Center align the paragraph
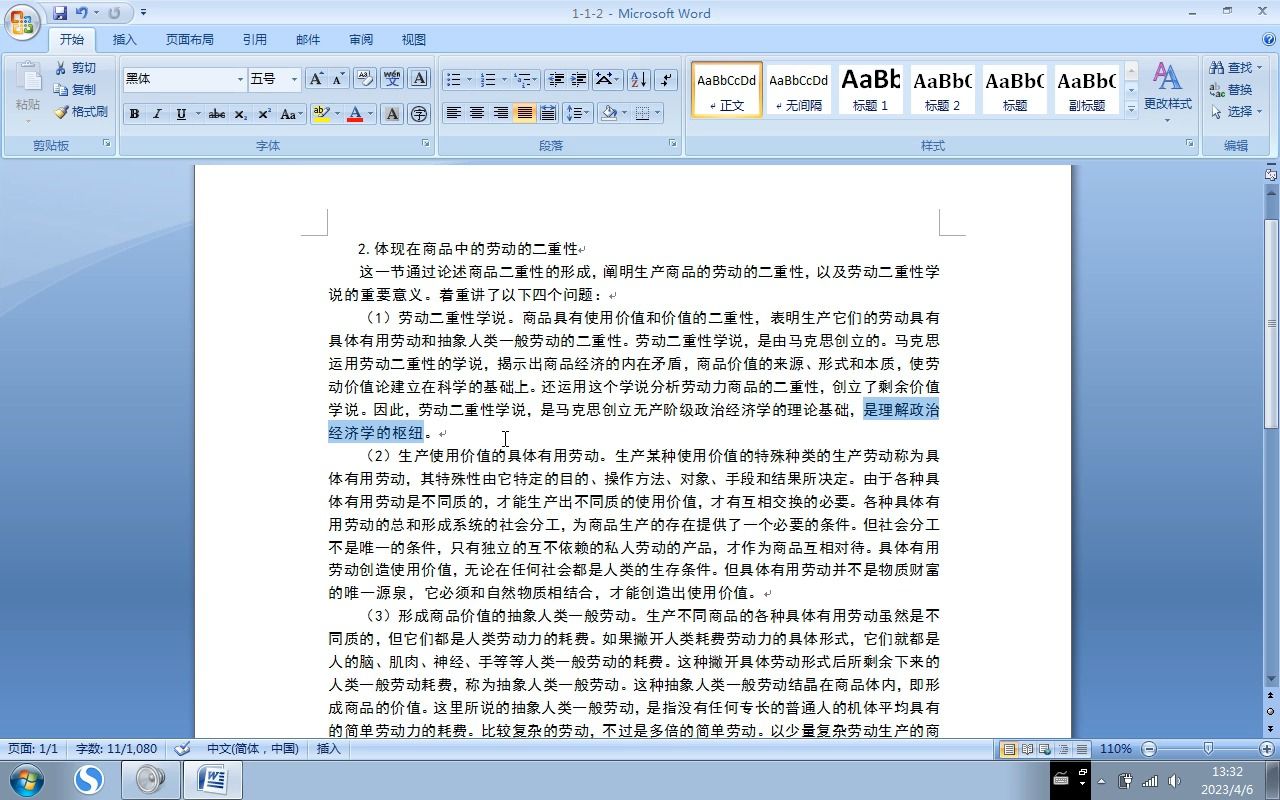The height and width of the screenshot is (800, 1280). [x=477, y=113]
